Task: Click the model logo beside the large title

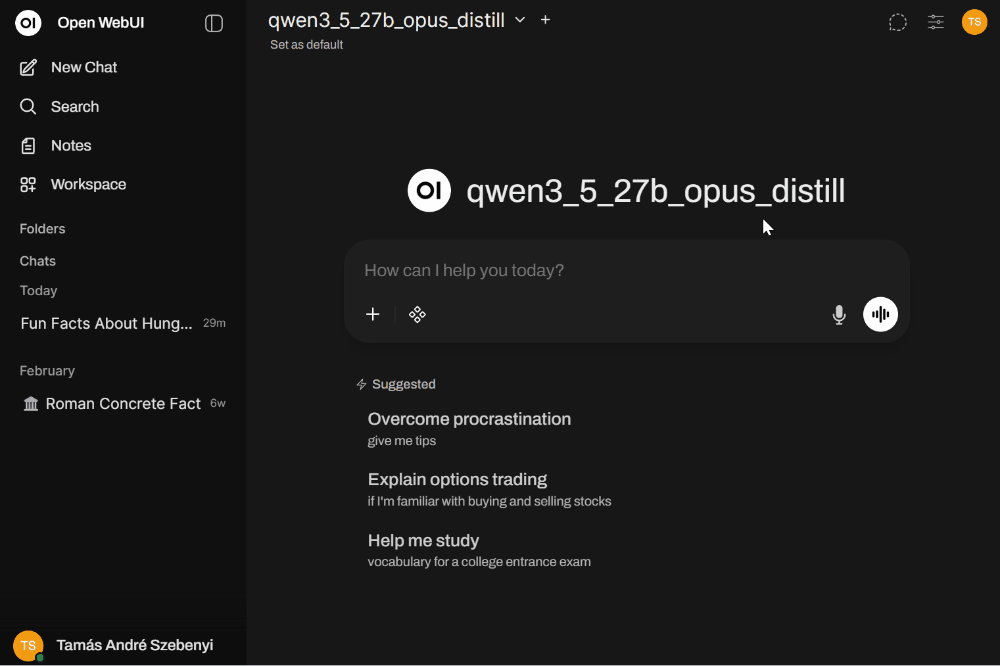Action: (429, 190)
